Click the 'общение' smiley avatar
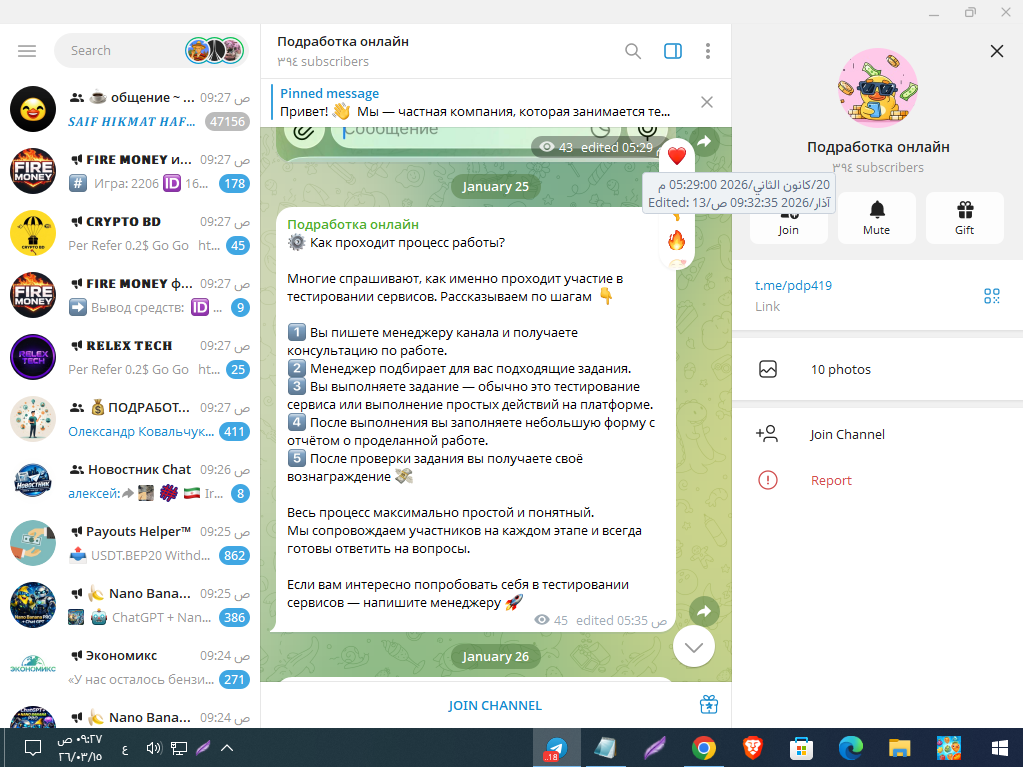Image resolution: width=1023 pixels, height=767 pixels. 33,109
